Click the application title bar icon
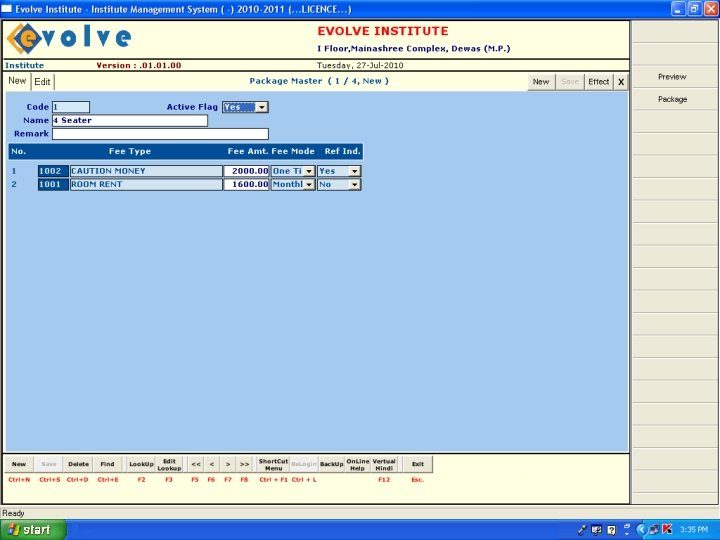This screenshot has width=720, height=540. click(x=7, y=9)
